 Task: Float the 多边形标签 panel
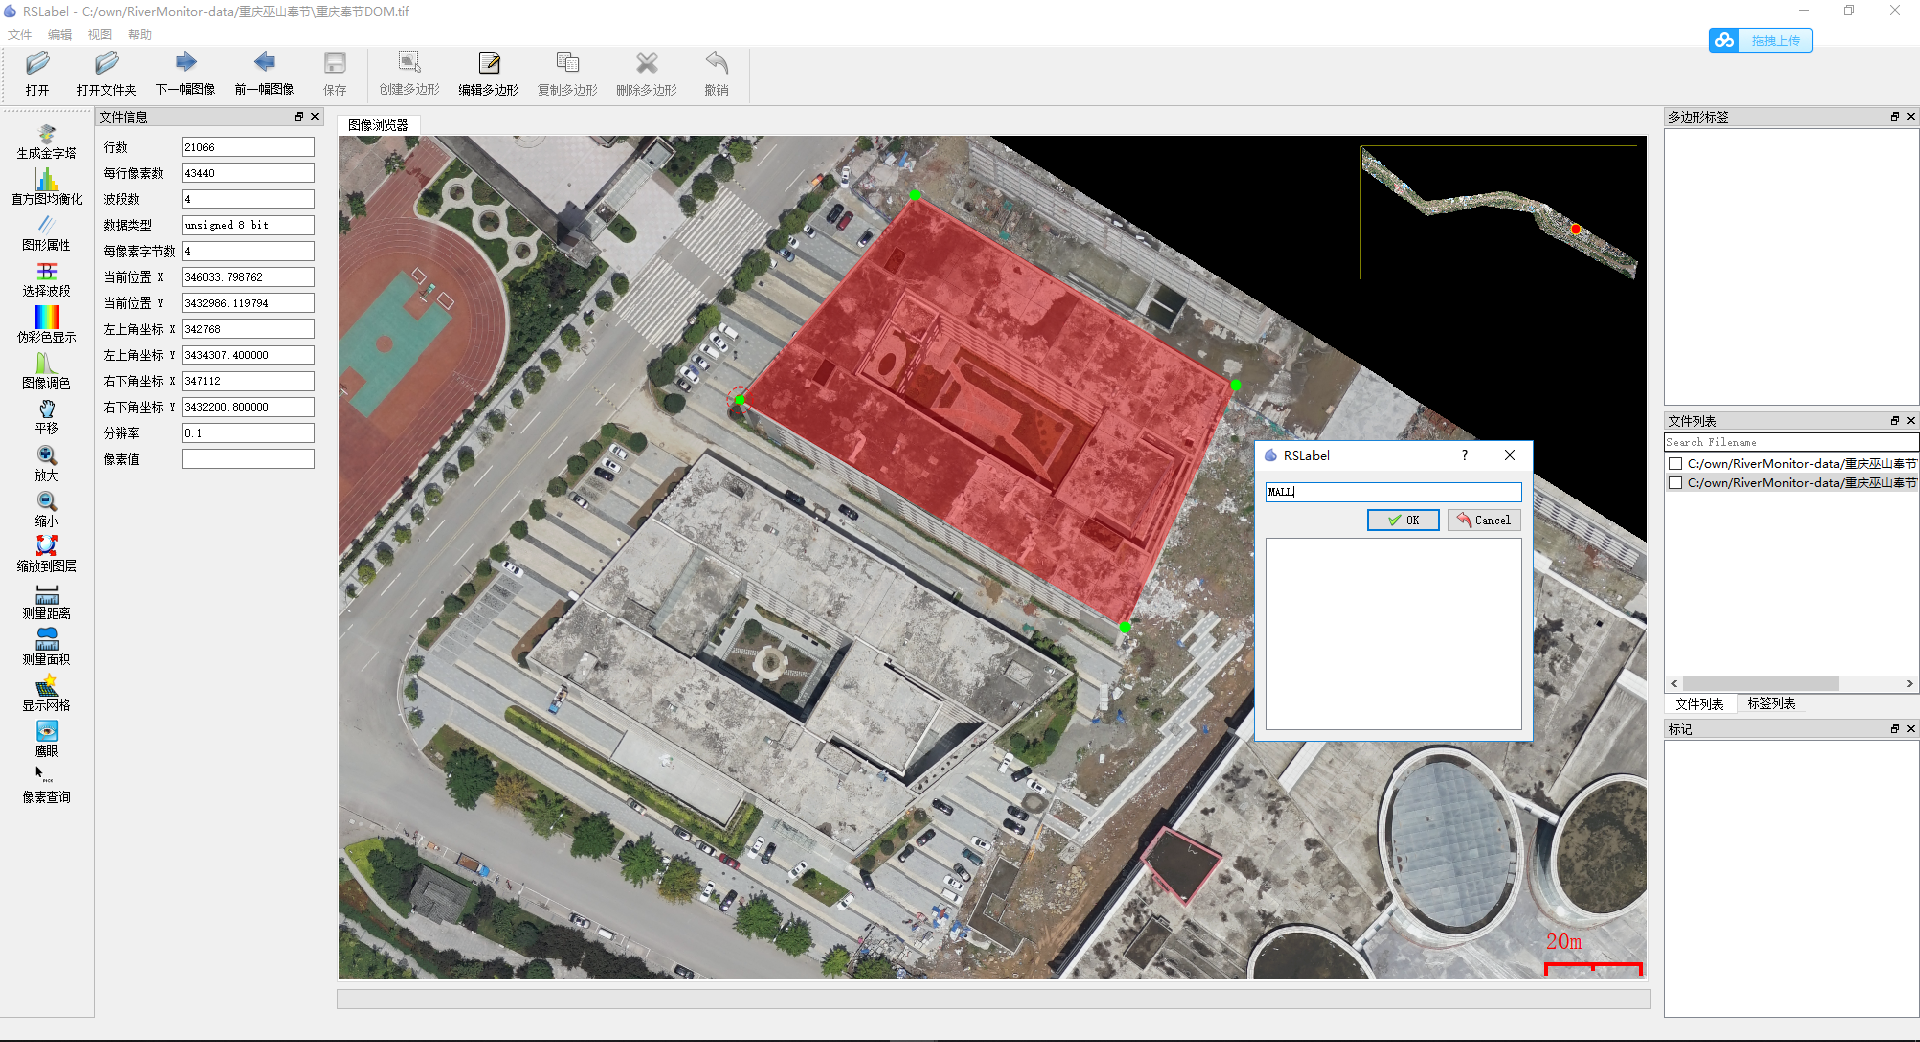[x=1895, y=117]
